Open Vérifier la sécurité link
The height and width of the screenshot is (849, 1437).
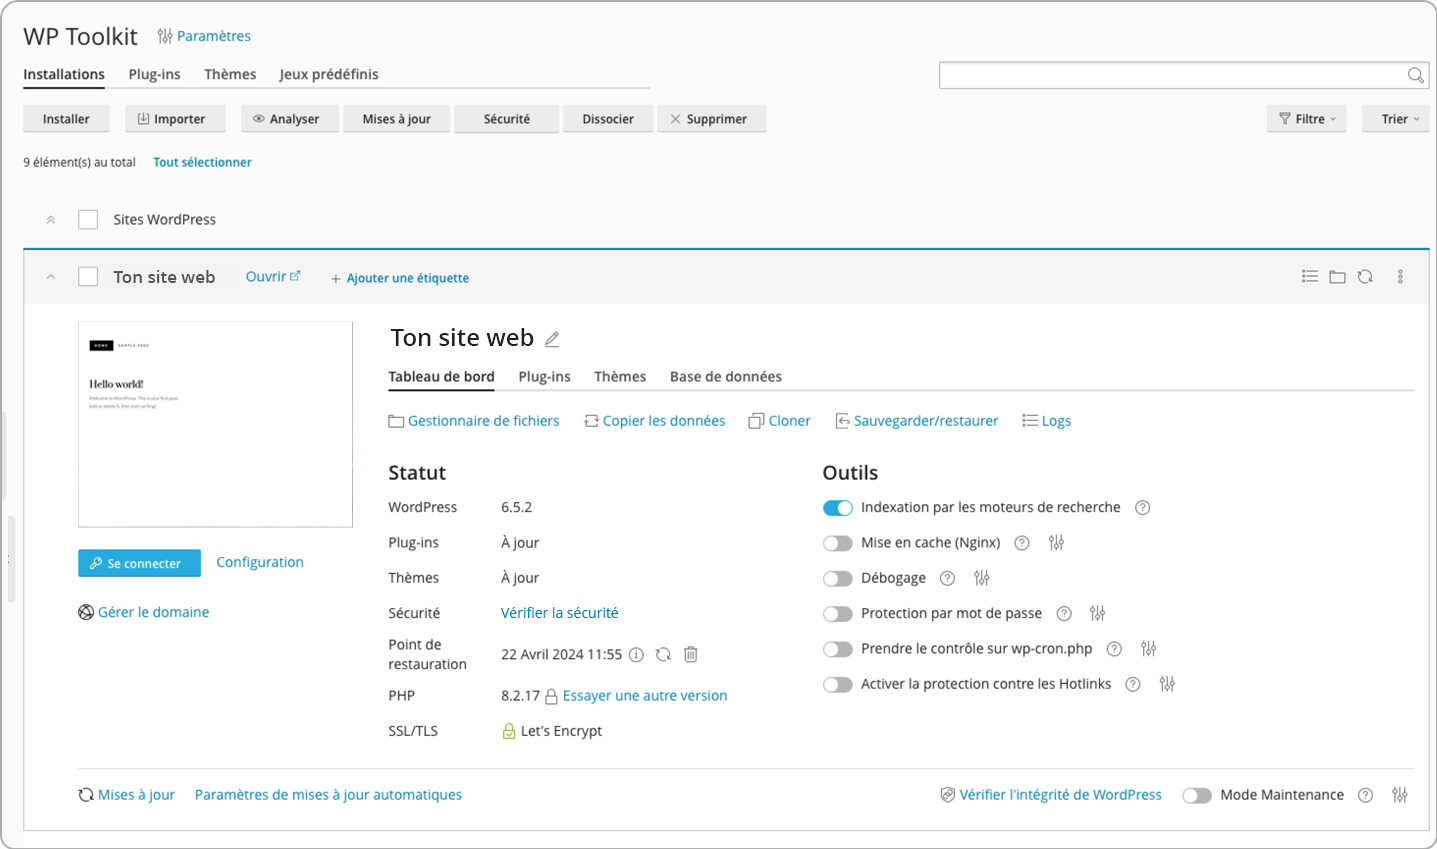click(x=559, y=613)
